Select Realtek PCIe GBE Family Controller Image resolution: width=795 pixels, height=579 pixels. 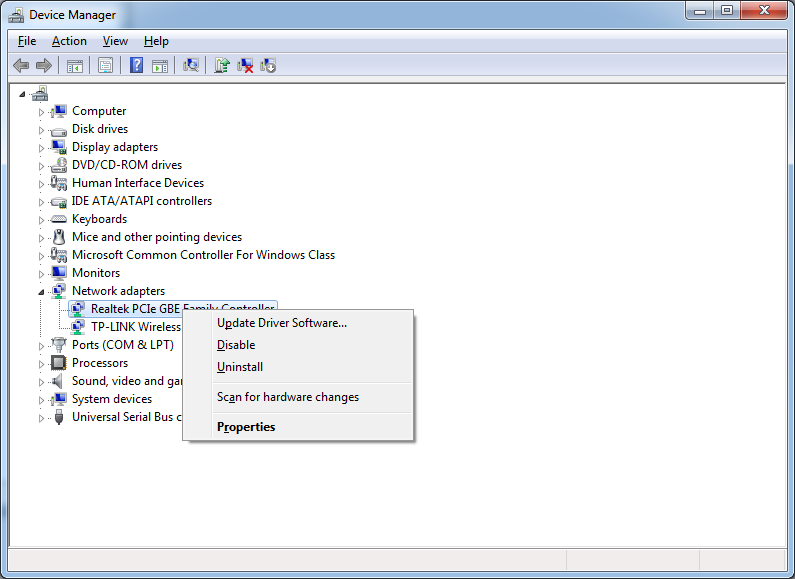tap(135, 309)
